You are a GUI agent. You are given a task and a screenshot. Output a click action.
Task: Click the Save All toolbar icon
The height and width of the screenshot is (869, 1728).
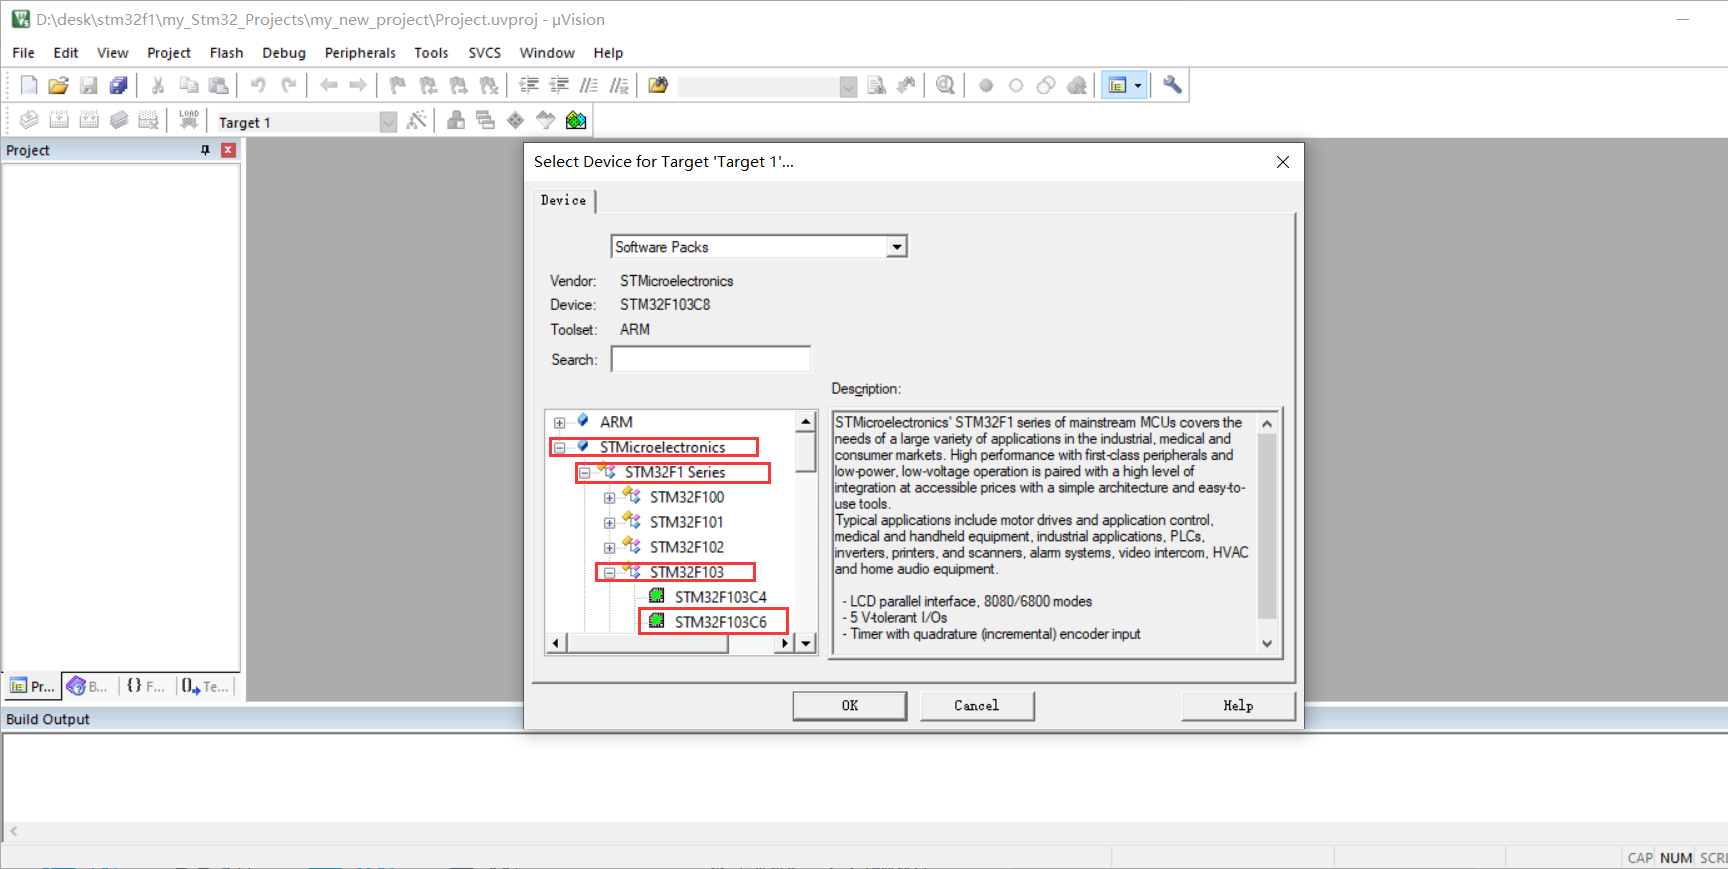tap(118, 85)
